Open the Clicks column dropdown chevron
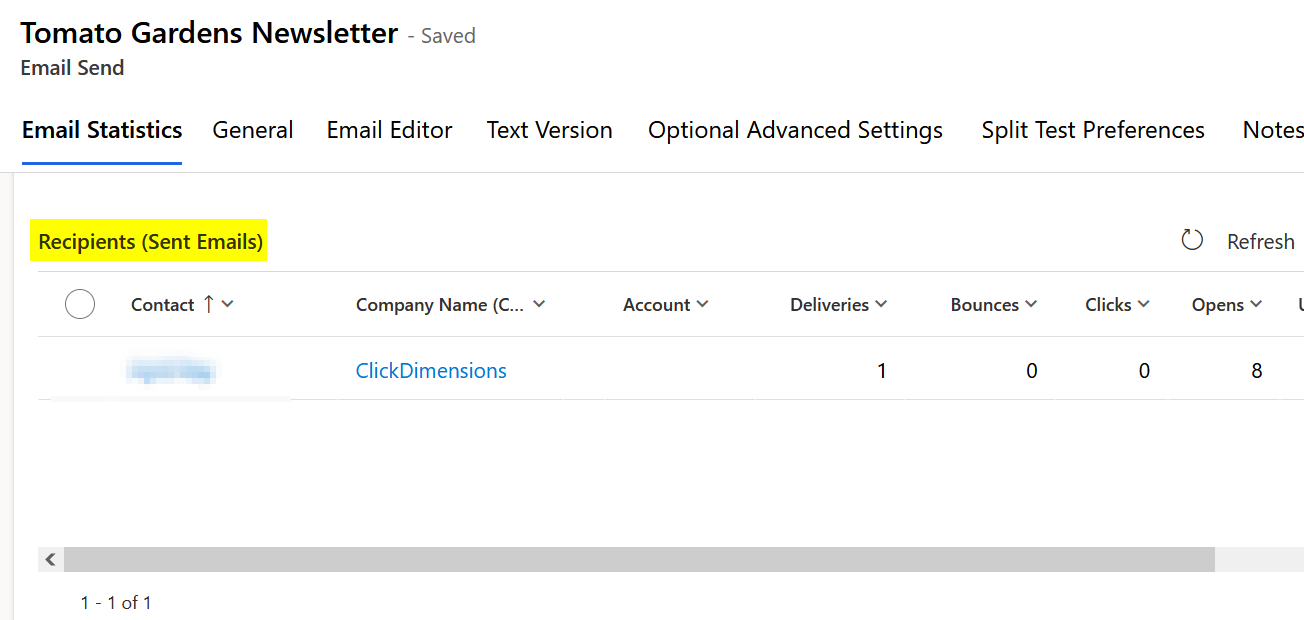 pyautogui.click(x=1143, y=304)
